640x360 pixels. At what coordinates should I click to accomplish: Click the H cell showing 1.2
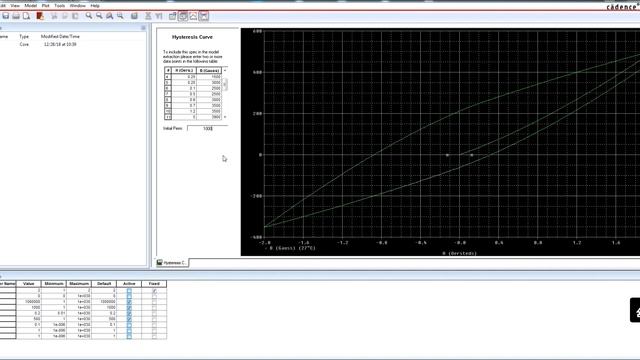184,111
